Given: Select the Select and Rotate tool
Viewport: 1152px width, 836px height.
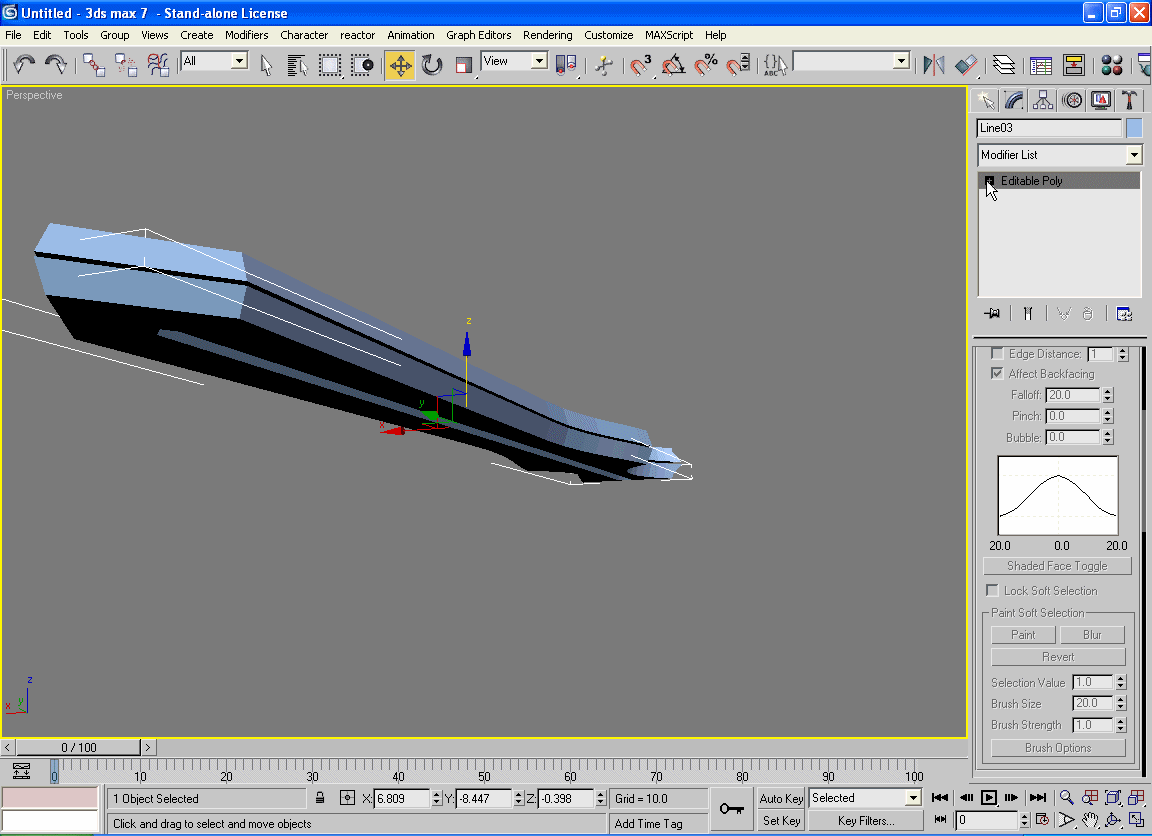Looking at the screenshot, I should (432, 65).
